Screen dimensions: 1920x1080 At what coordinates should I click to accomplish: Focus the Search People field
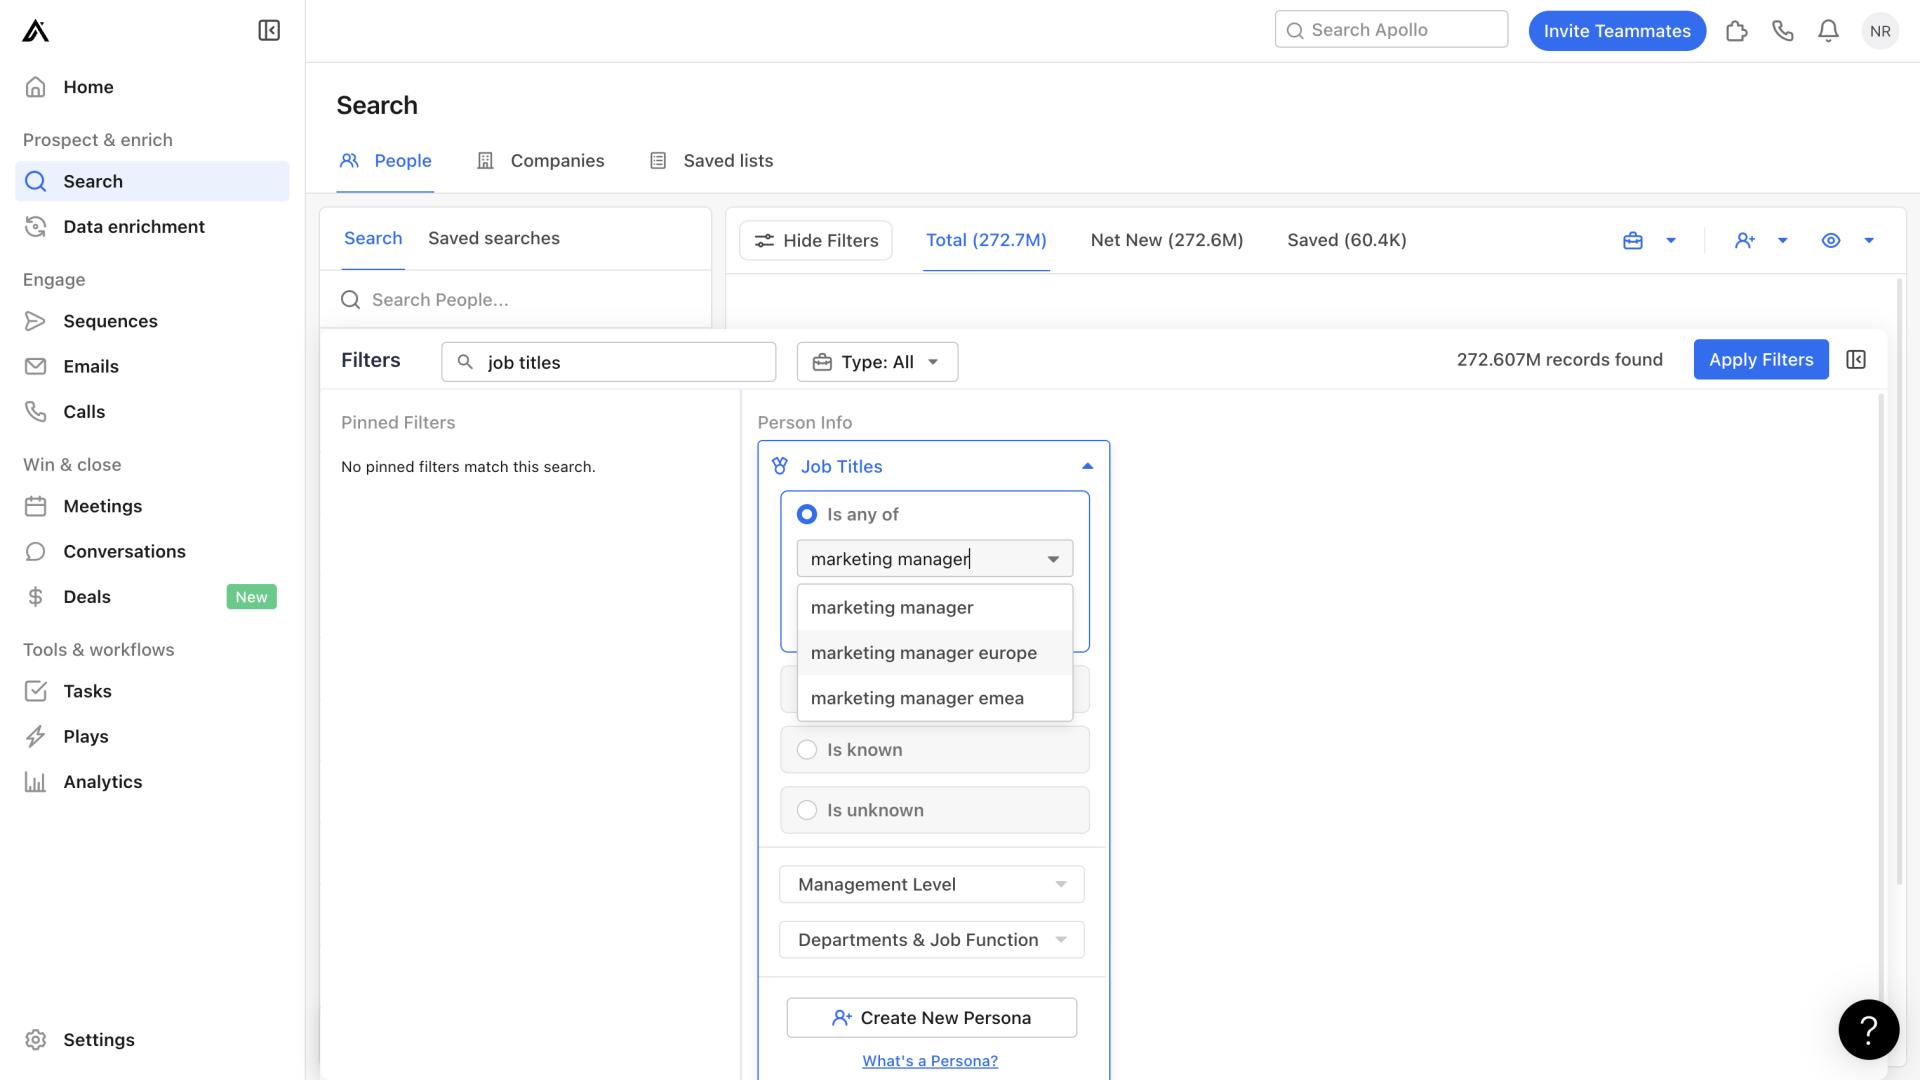tap(516, 300)
